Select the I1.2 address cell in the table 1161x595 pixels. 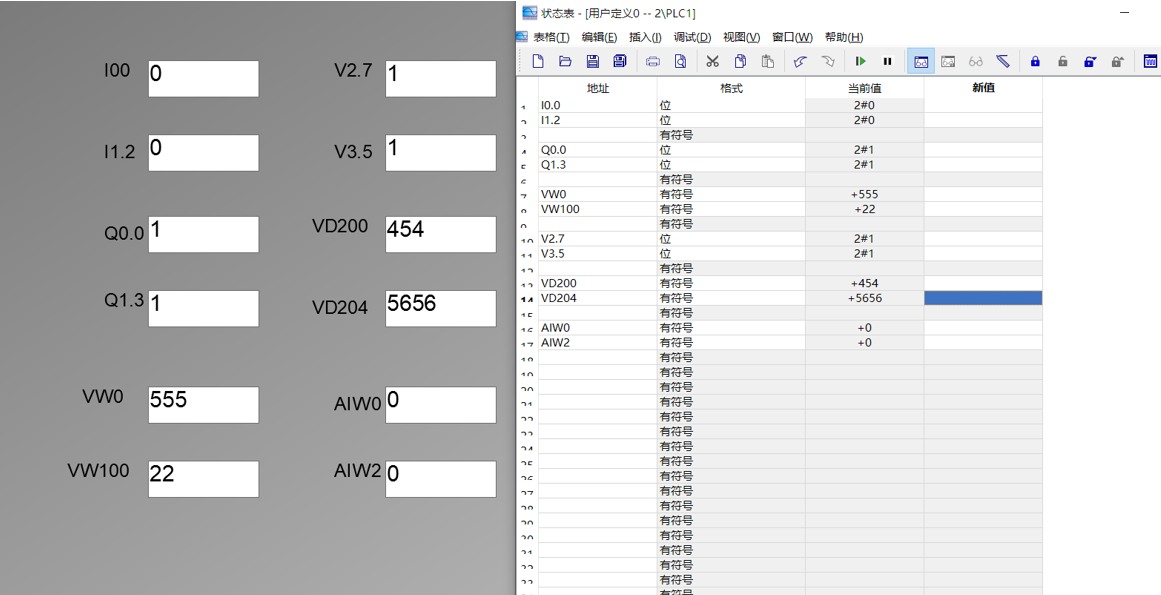[598, 120]
